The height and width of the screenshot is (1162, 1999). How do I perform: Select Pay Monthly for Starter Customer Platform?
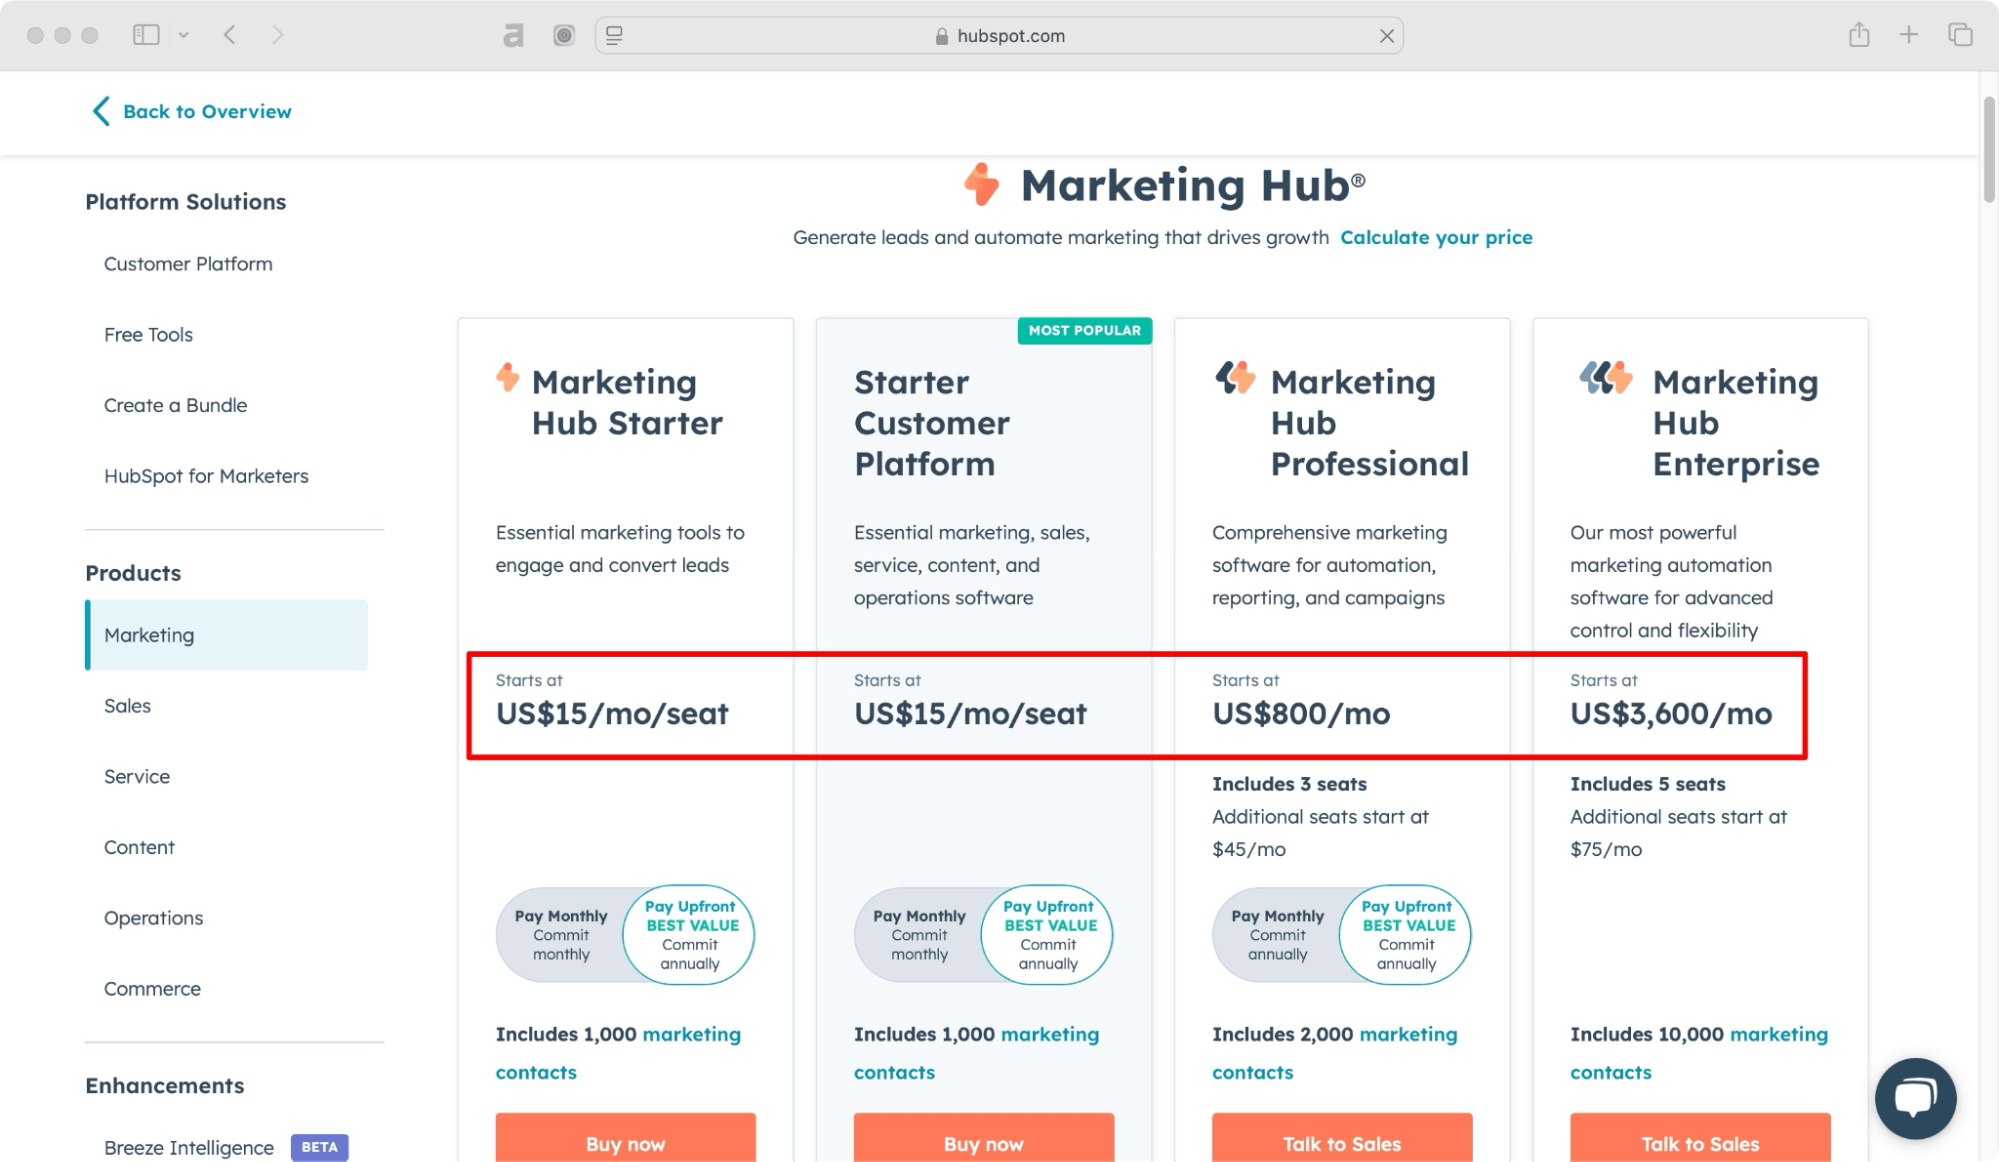pyautogui.click(x=919, y=935)
